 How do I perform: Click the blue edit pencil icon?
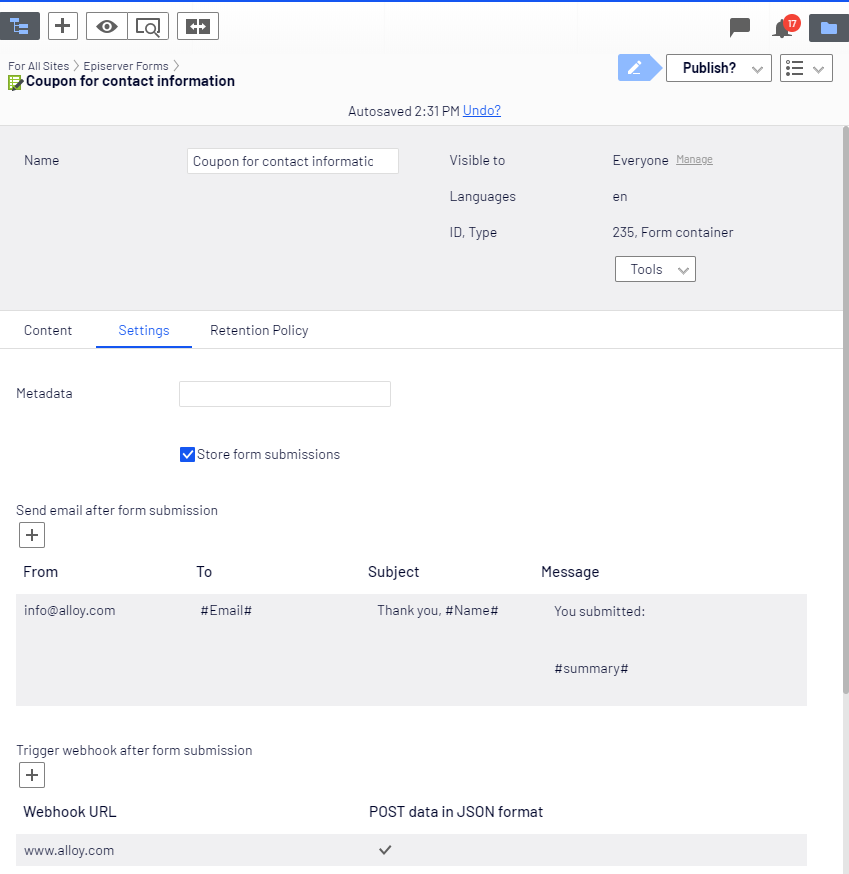(x=637, y=67)
